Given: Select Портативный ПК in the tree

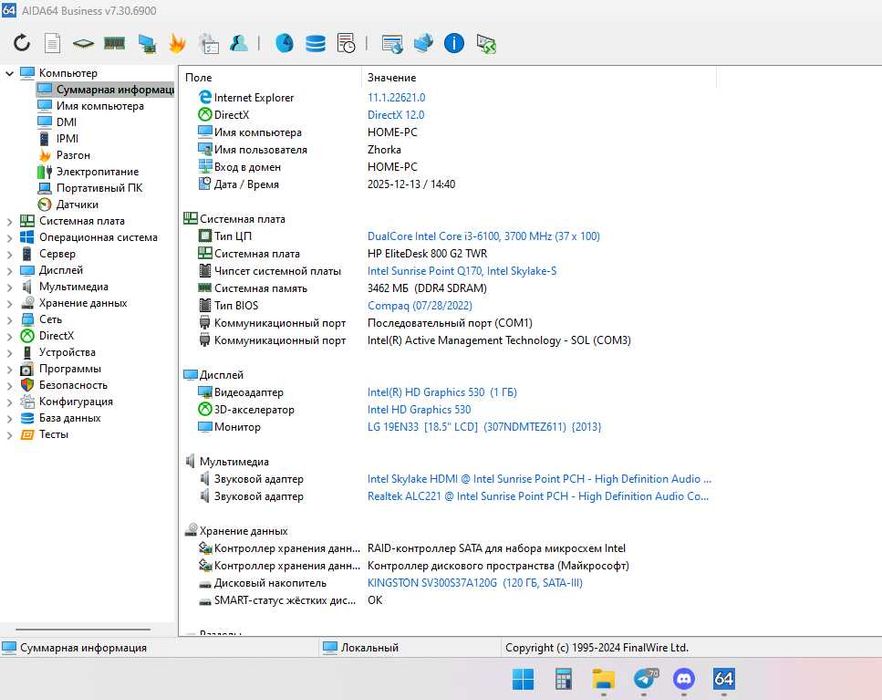Looking at the screenshot, I should pos(99,188).
